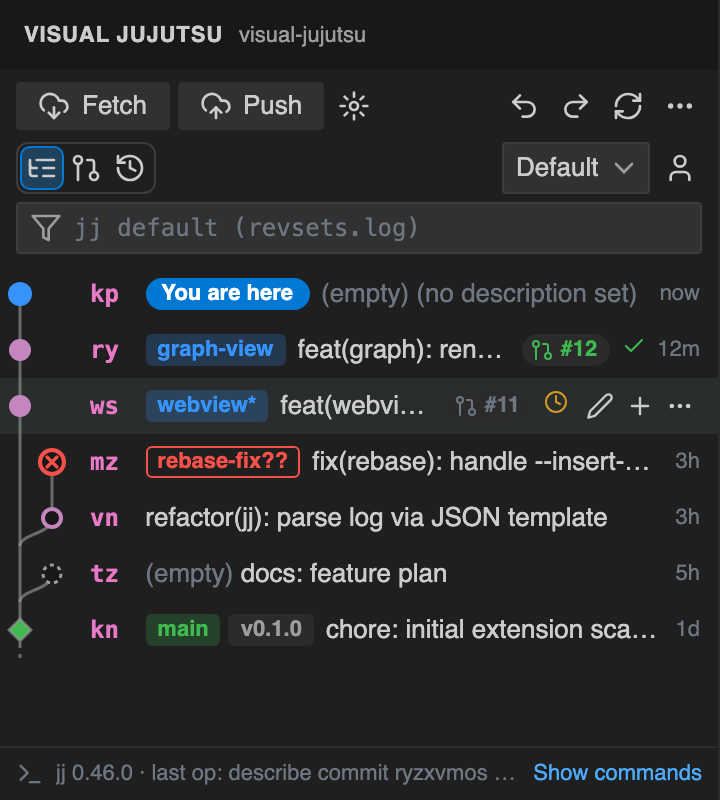This screenshot has height=800, width=720.
Task: Click the user profile icon
Action: pos(680,168)
